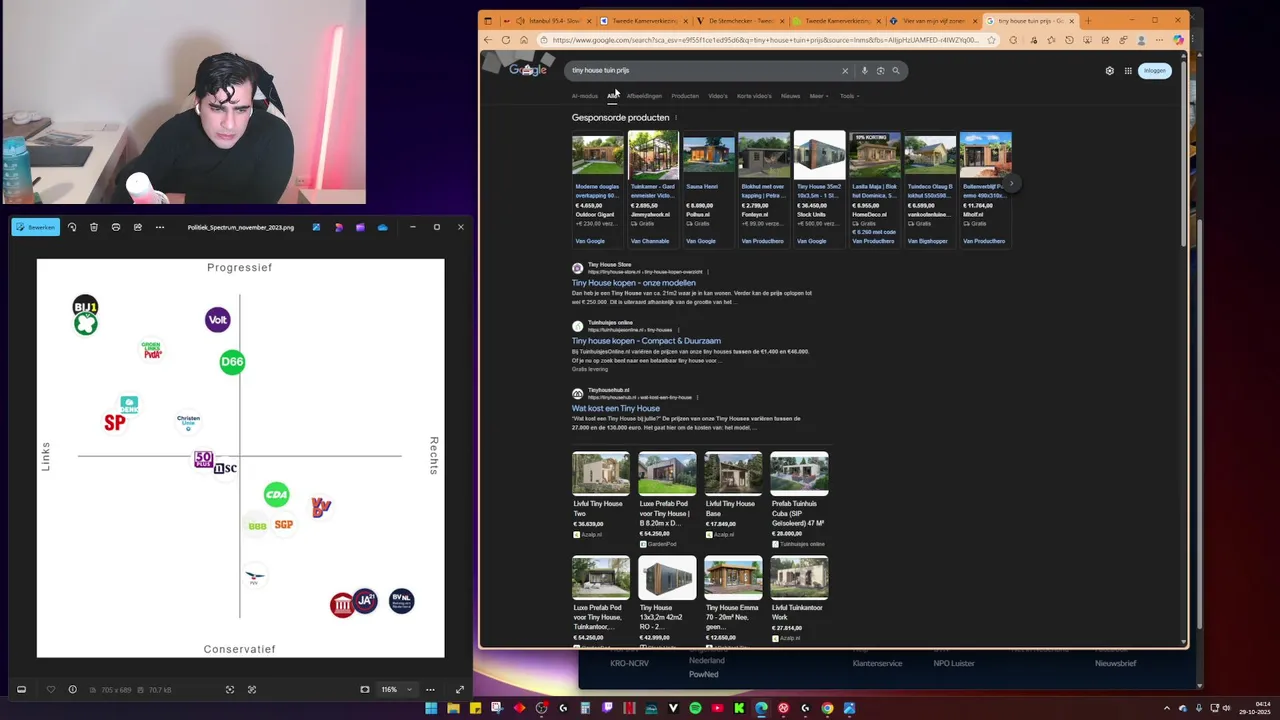
Task: Enter fullscreen in Photos viewer
Action: (460, 689)
